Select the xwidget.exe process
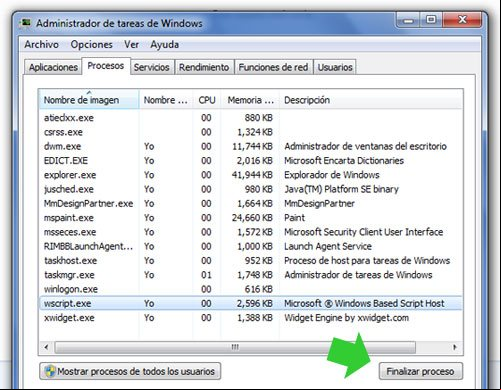The image size is (501, 390). [251, 318]
